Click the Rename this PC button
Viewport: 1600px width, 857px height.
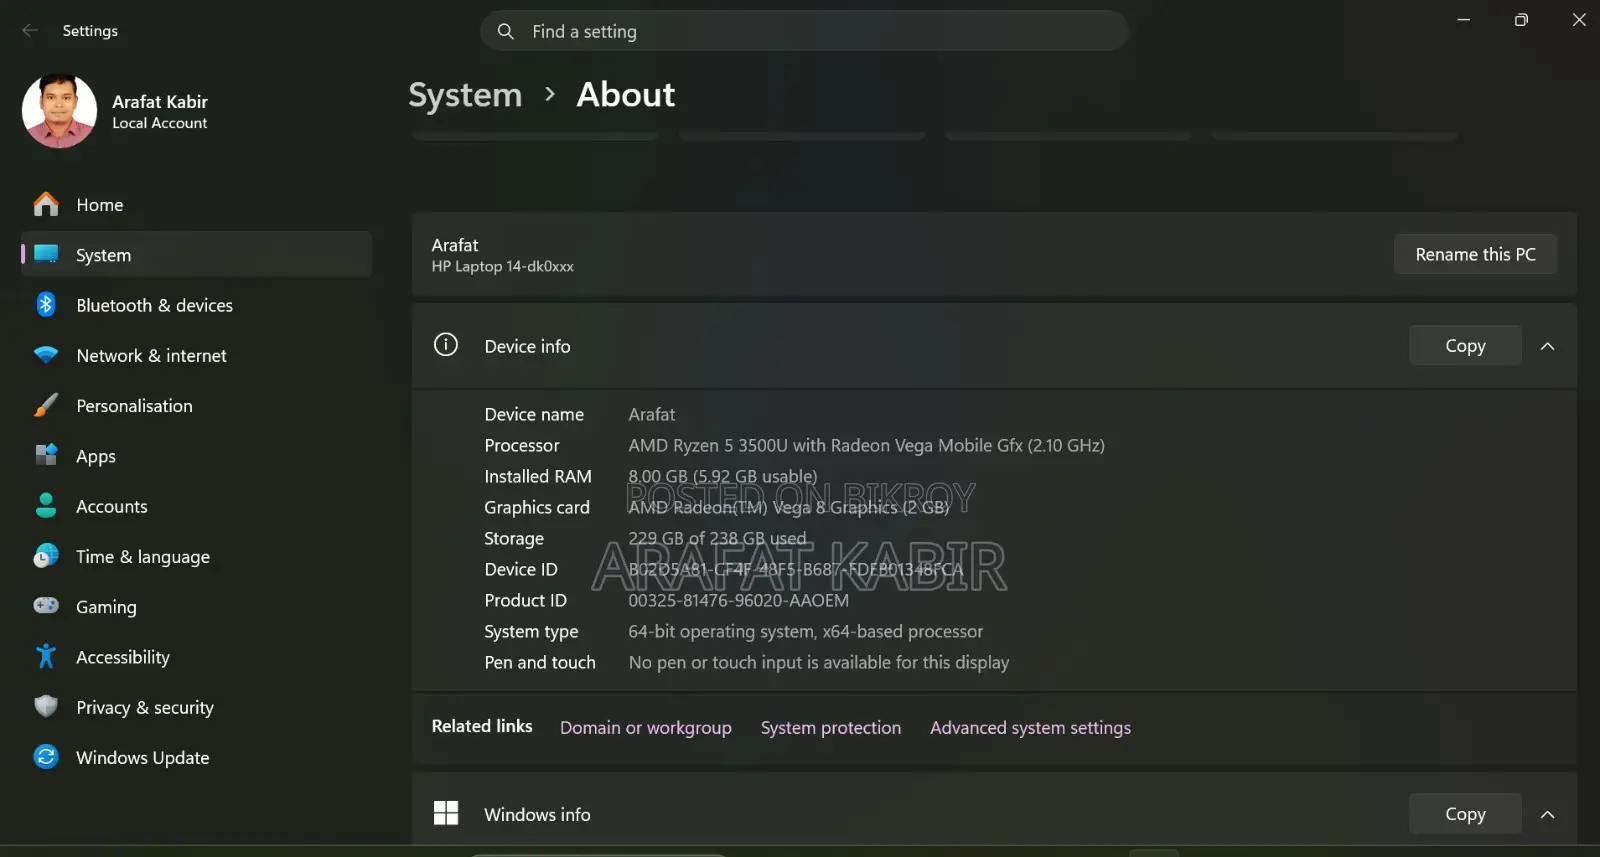click(x=1475, y=254)
